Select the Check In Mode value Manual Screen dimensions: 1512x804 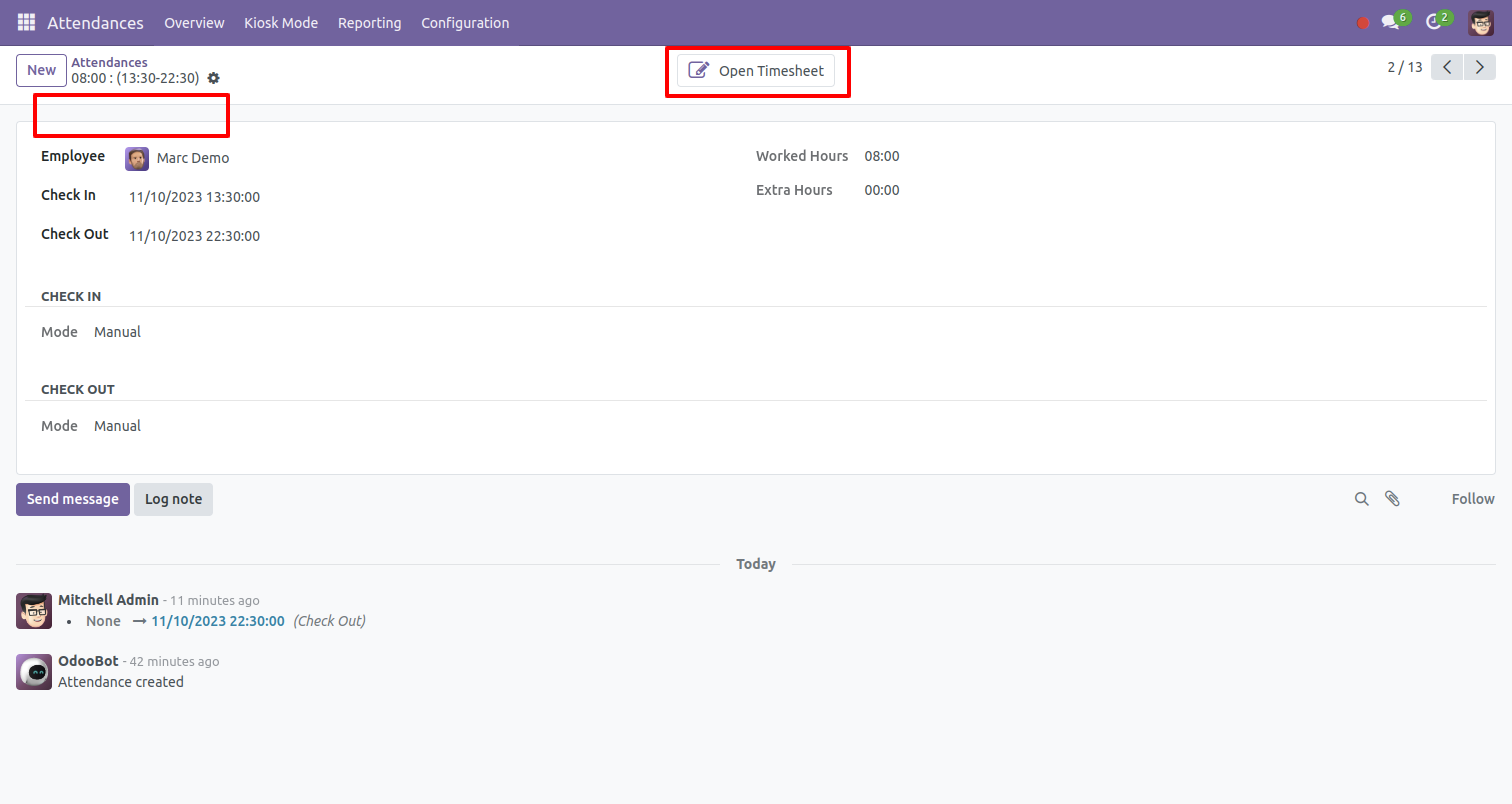(x=117, y=332)
